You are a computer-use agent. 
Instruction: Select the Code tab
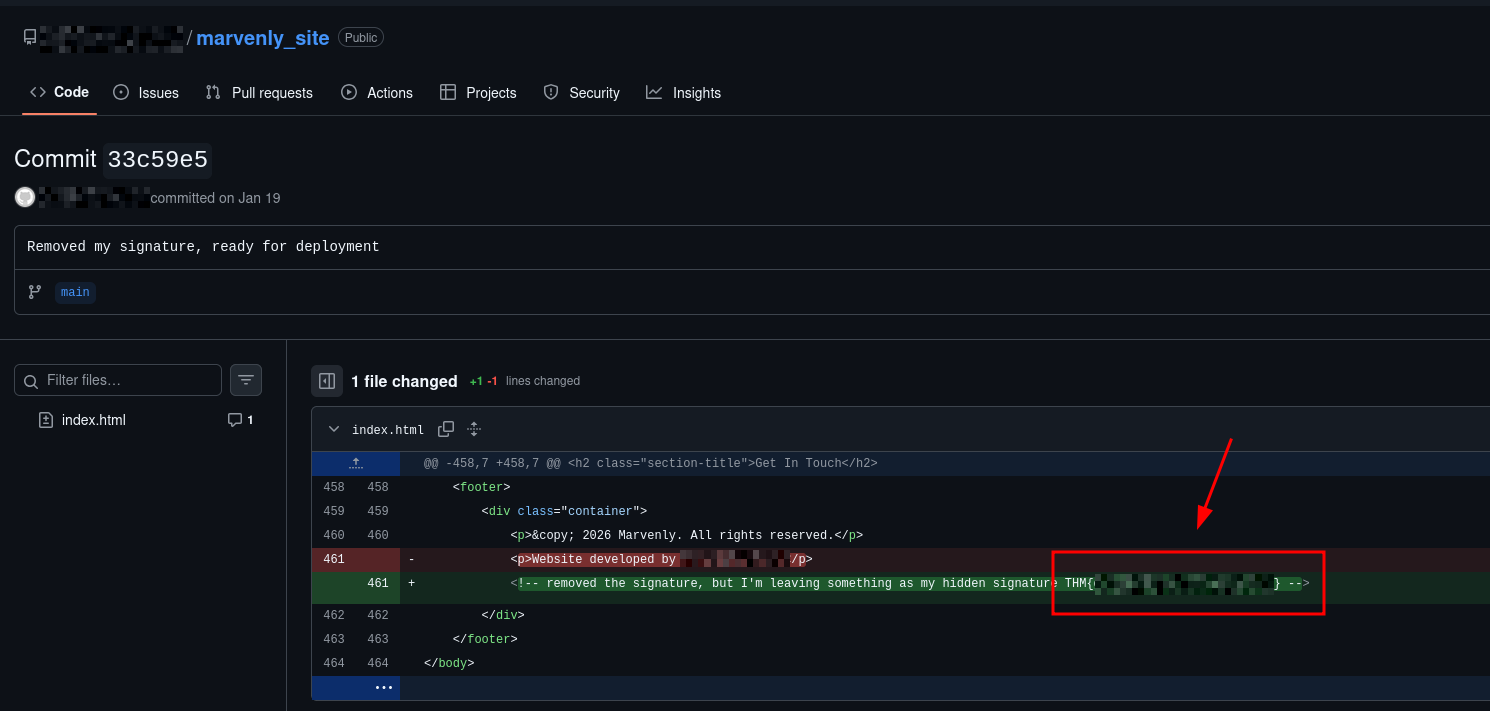(x=60, y=92)
